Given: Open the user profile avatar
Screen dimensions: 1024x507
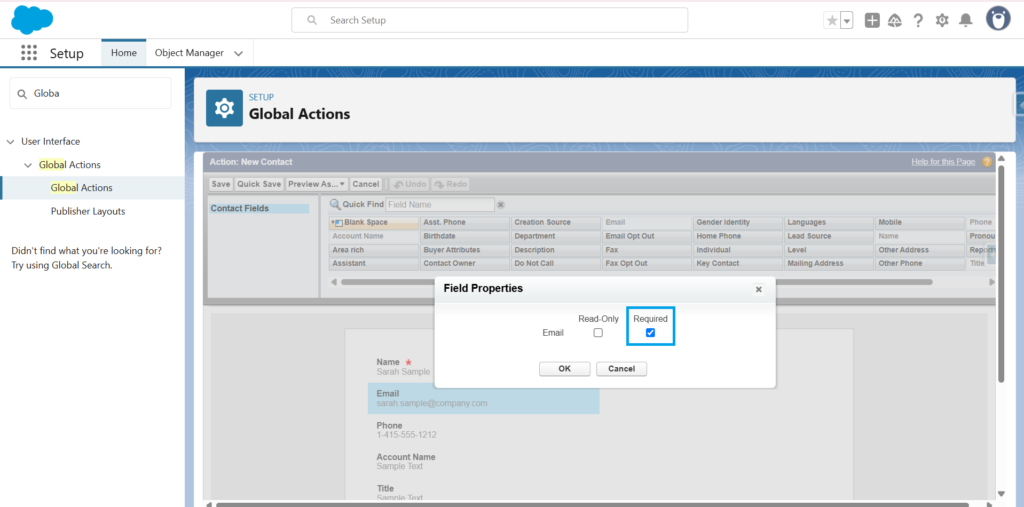Looking at the screenshot, I should point(997,19).
